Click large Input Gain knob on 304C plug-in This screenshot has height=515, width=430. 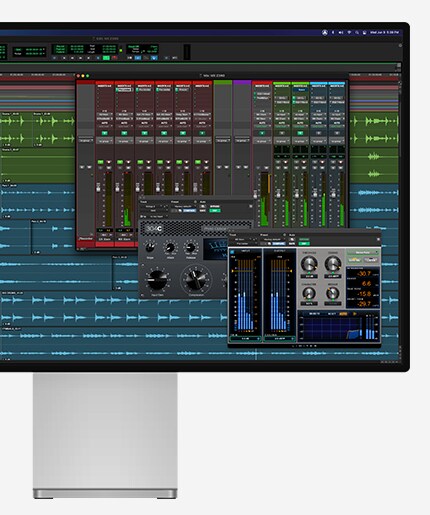click(157, 279)
